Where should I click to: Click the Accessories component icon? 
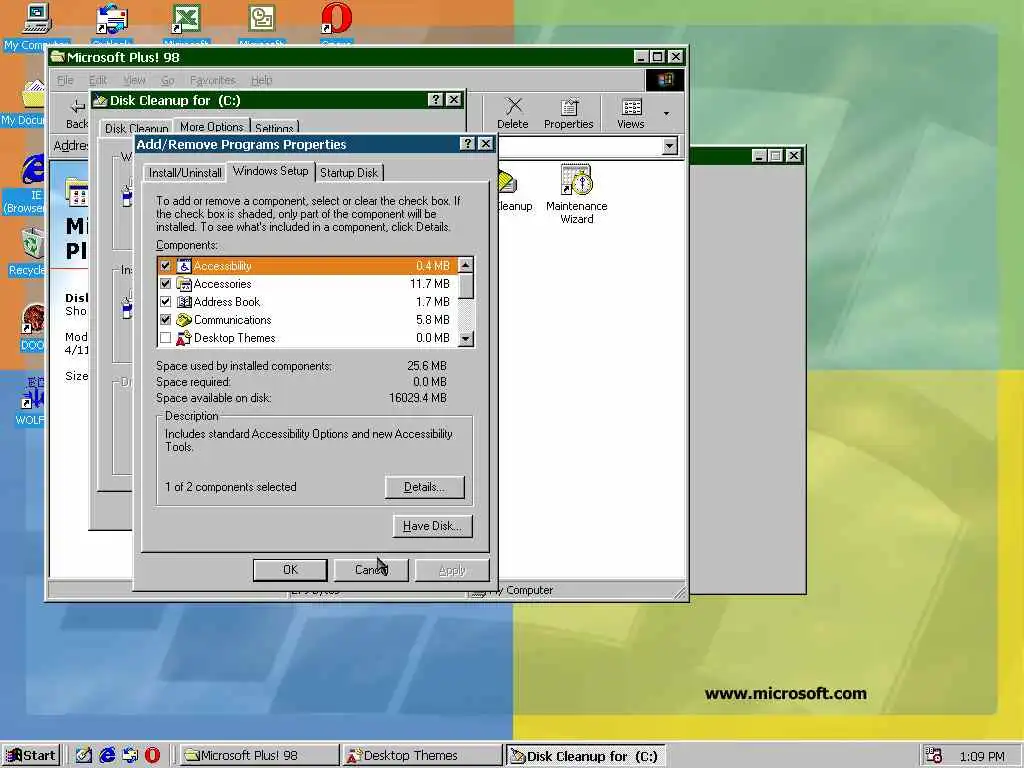click(x=184, y=284)
